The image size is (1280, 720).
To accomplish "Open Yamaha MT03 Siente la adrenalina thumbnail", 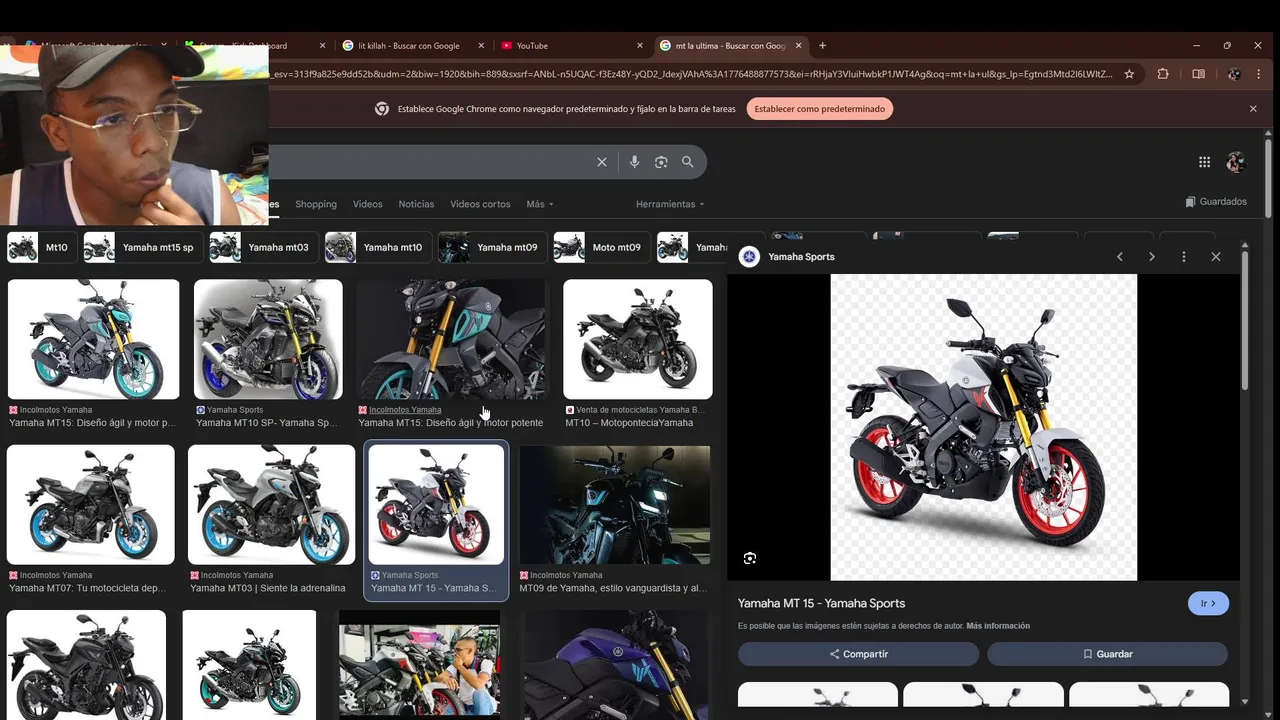I will click(x=271, y=505).
